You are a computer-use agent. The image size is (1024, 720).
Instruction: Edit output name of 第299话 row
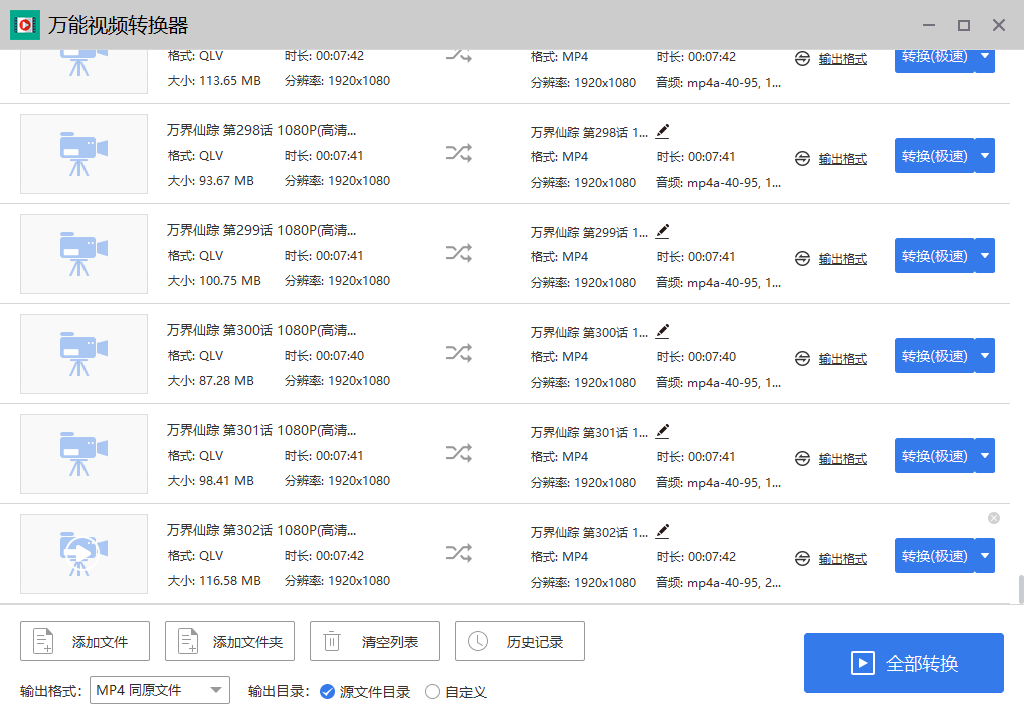(662, 231)
